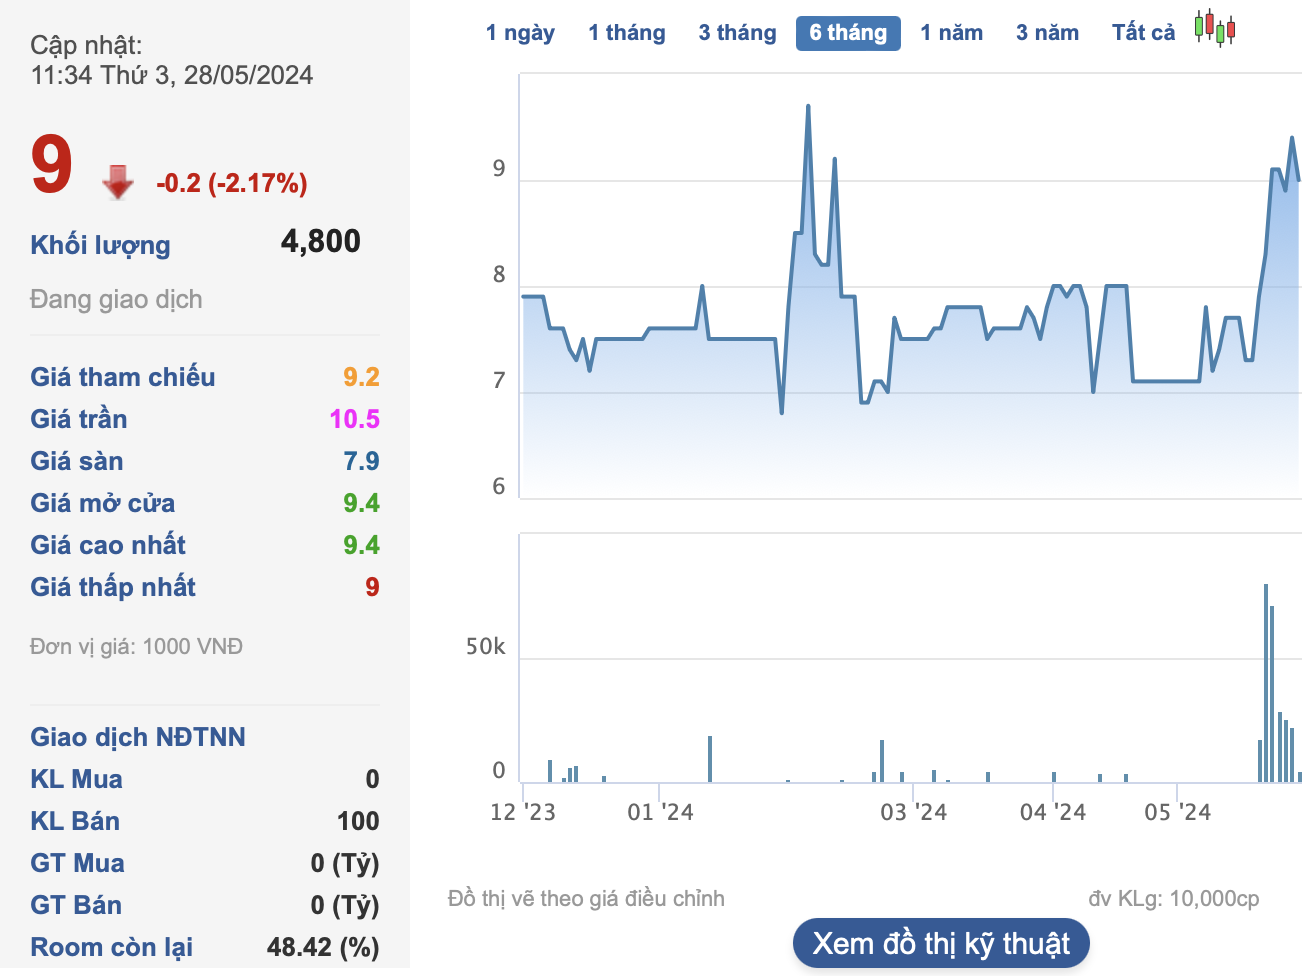
Task: Click the 'Khối lượng' label
Action: coord(100,245)
